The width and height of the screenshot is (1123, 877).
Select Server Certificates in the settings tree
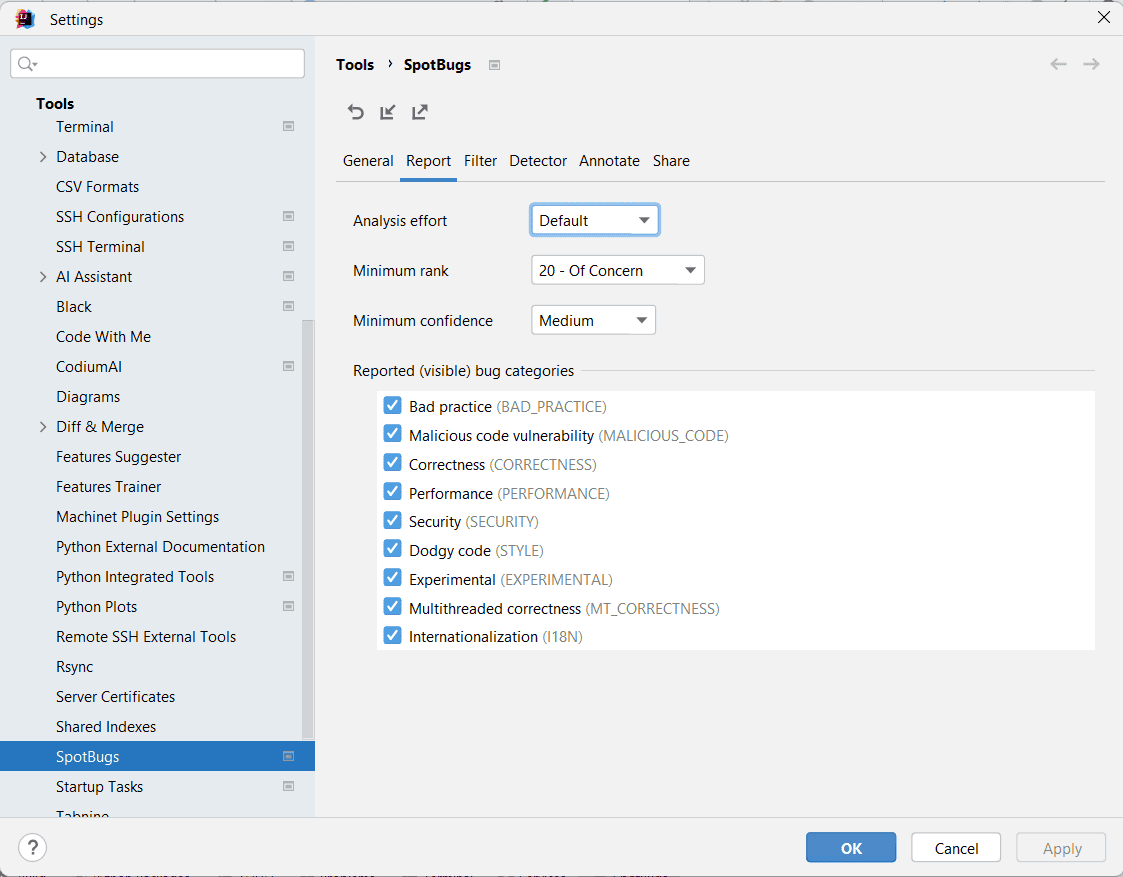115,697
